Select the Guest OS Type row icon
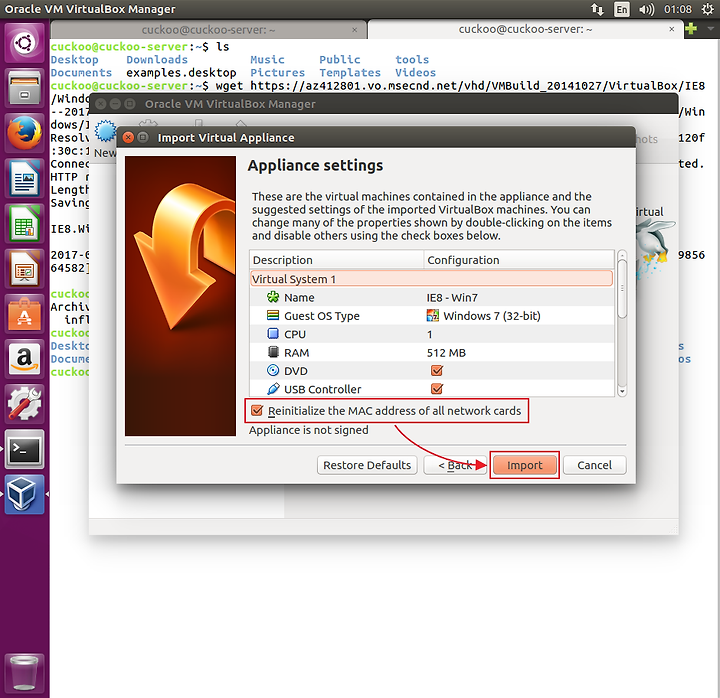Screen dimensions: 720x698 [273, 315]
